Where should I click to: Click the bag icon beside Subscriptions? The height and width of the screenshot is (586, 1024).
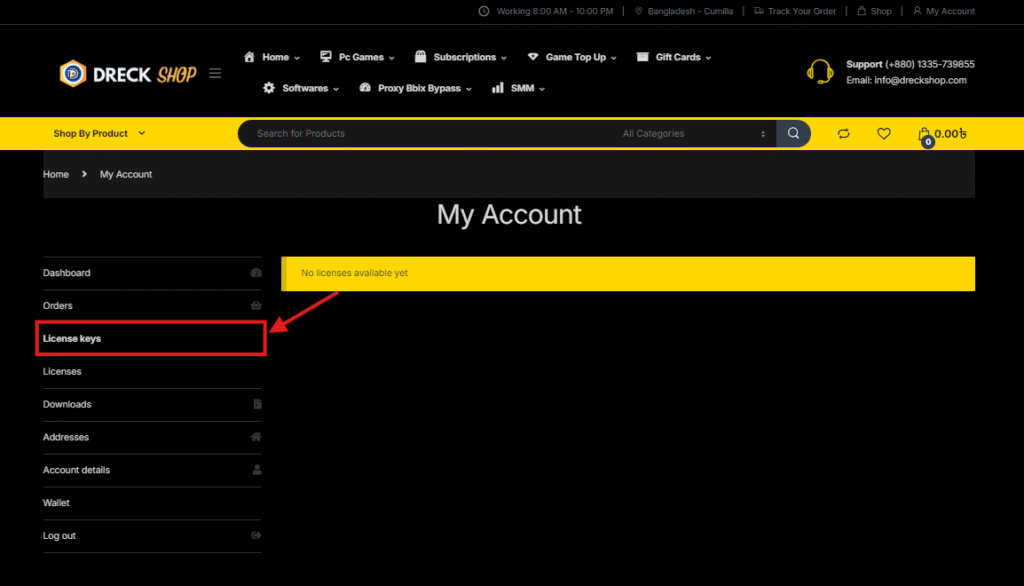click(421, 57)
